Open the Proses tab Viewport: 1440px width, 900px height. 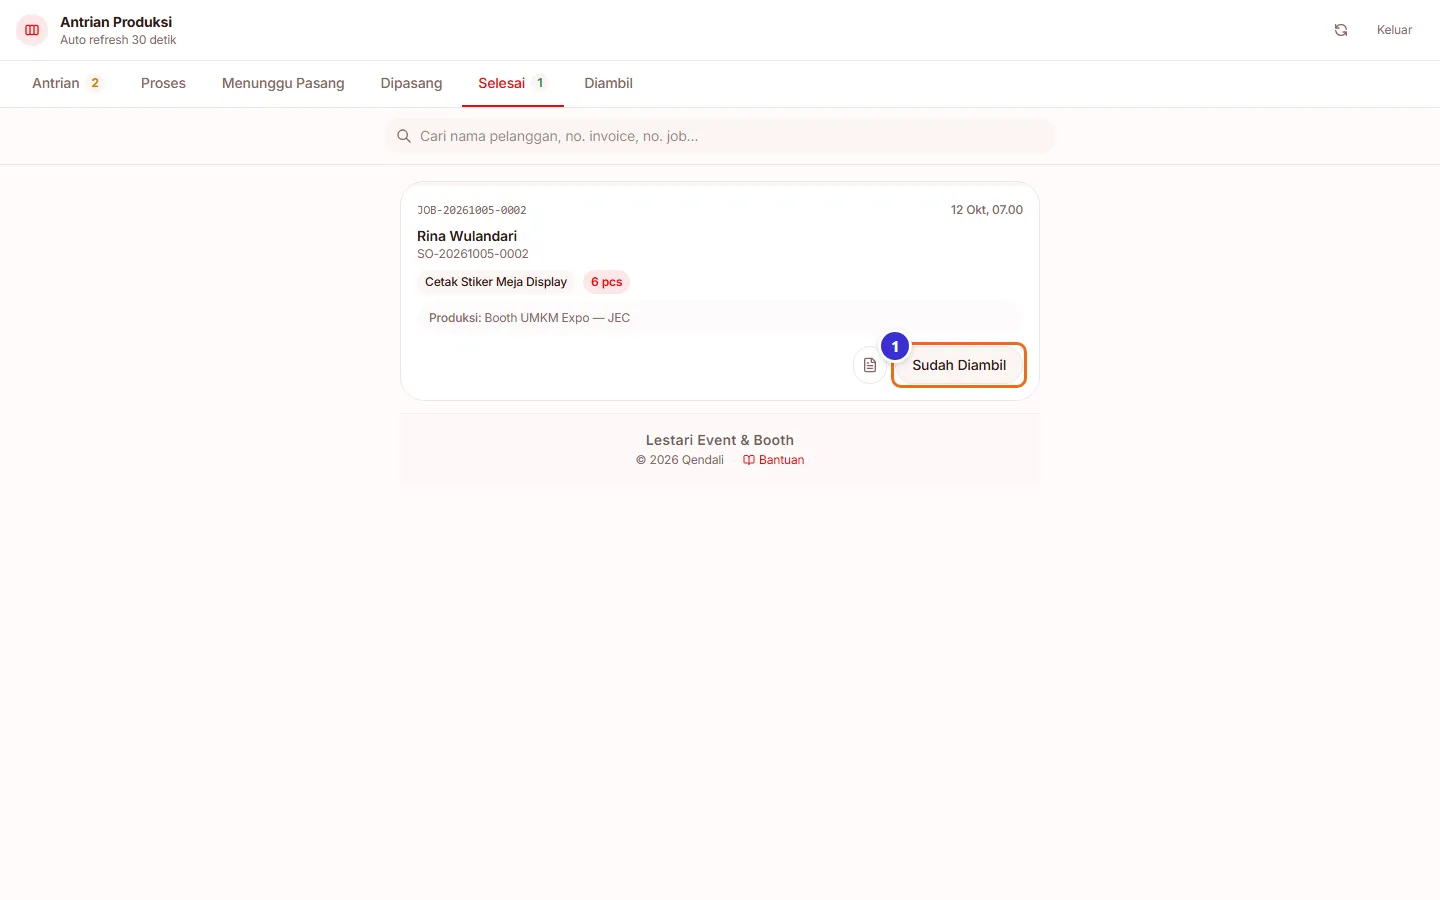point(163,83)
